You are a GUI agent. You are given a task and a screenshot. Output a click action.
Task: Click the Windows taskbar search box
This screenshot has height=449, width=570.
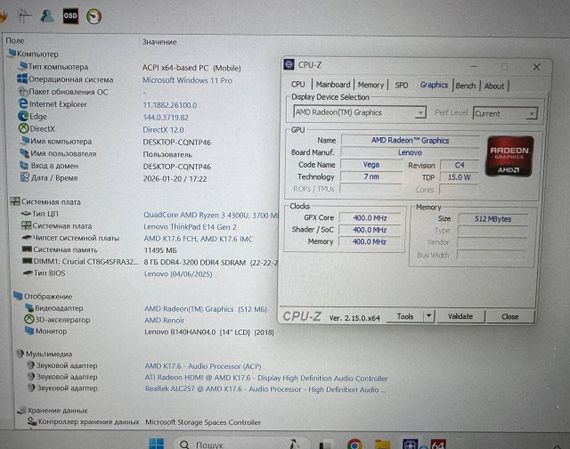point(242,444)
